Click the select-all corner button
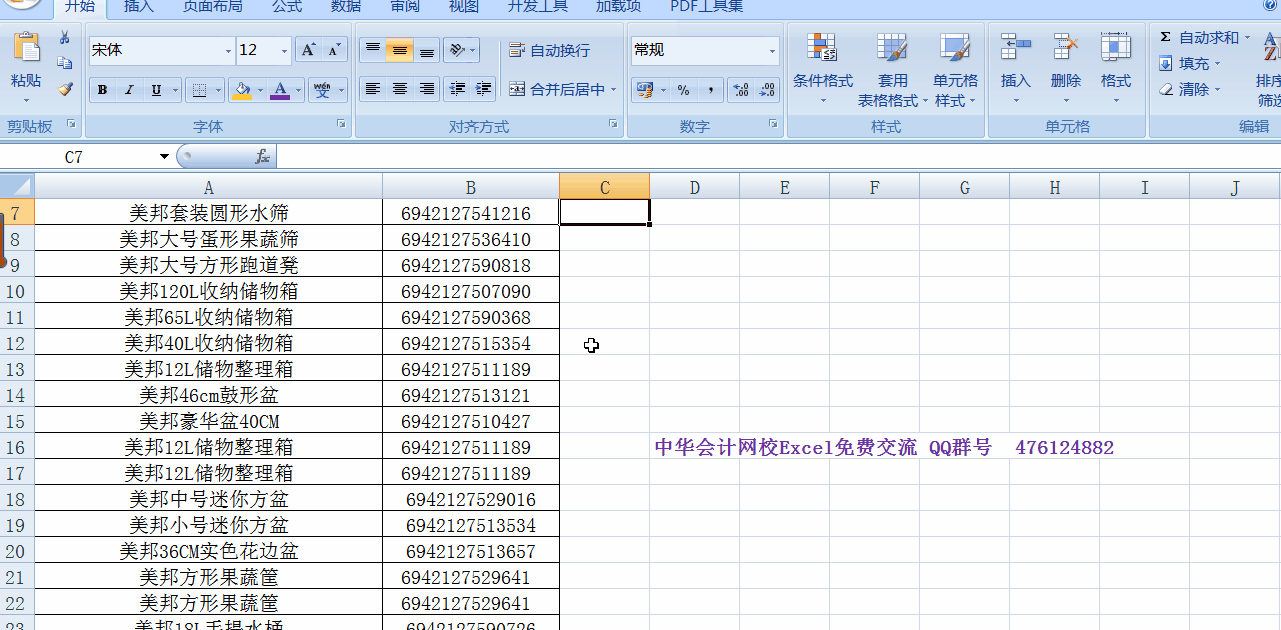 tap(17, 187)
